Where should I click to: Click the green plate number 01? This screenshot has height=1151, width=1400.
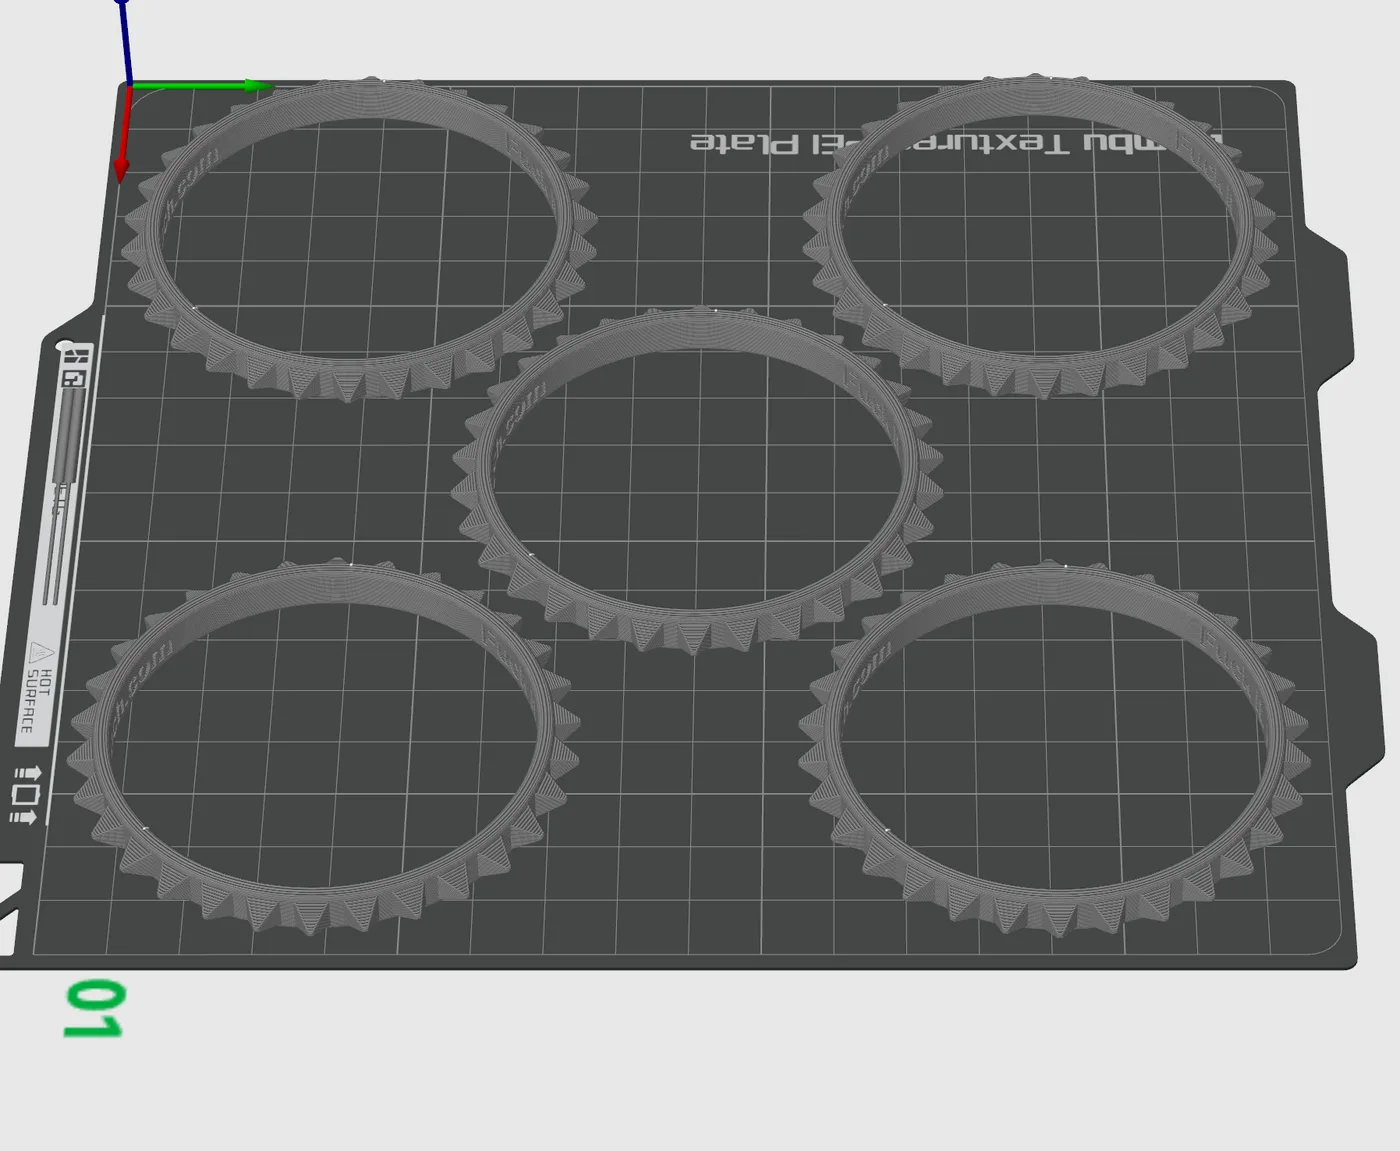(94, 1008)
